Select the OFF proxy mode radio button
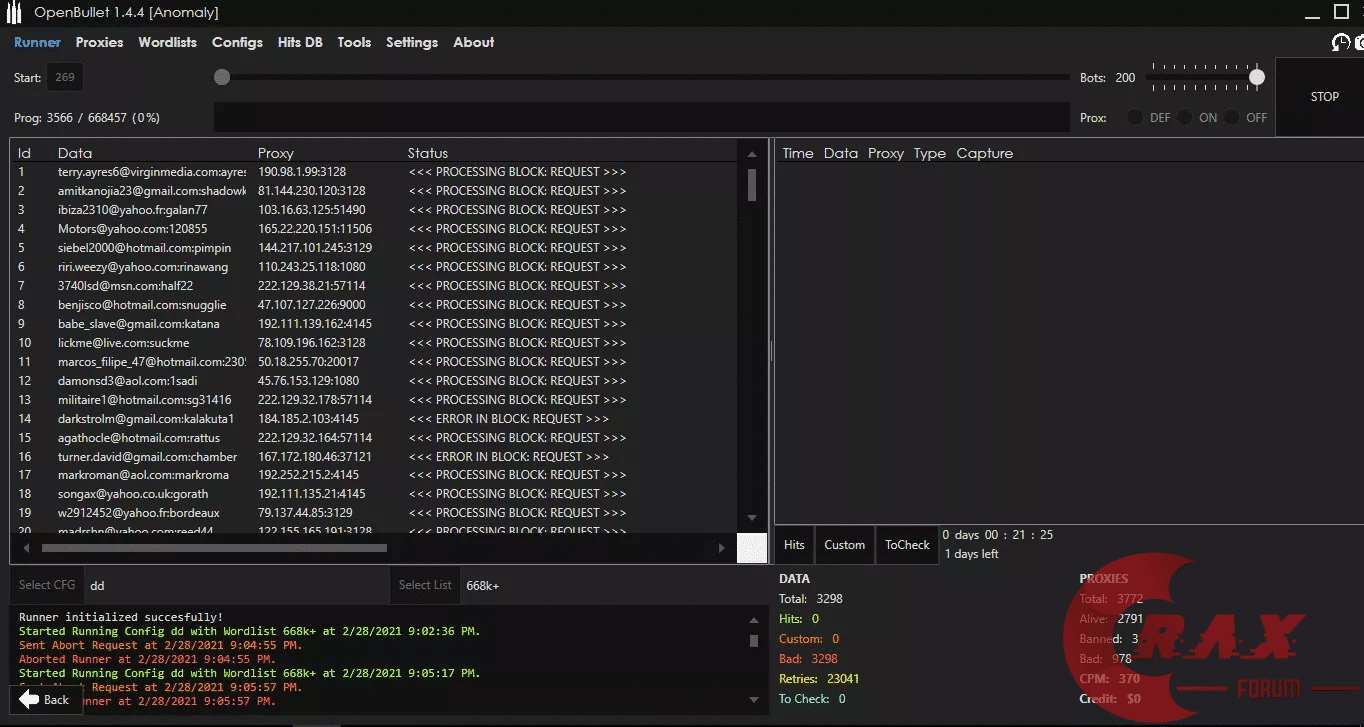 click(1233, 117)
